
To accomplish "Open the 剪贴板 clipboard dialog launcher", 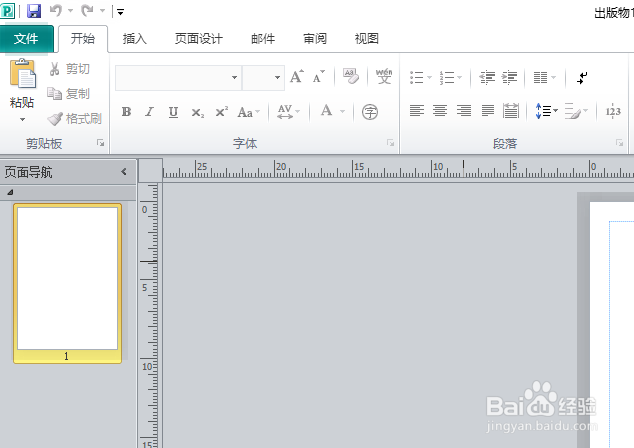I will 100,143.
